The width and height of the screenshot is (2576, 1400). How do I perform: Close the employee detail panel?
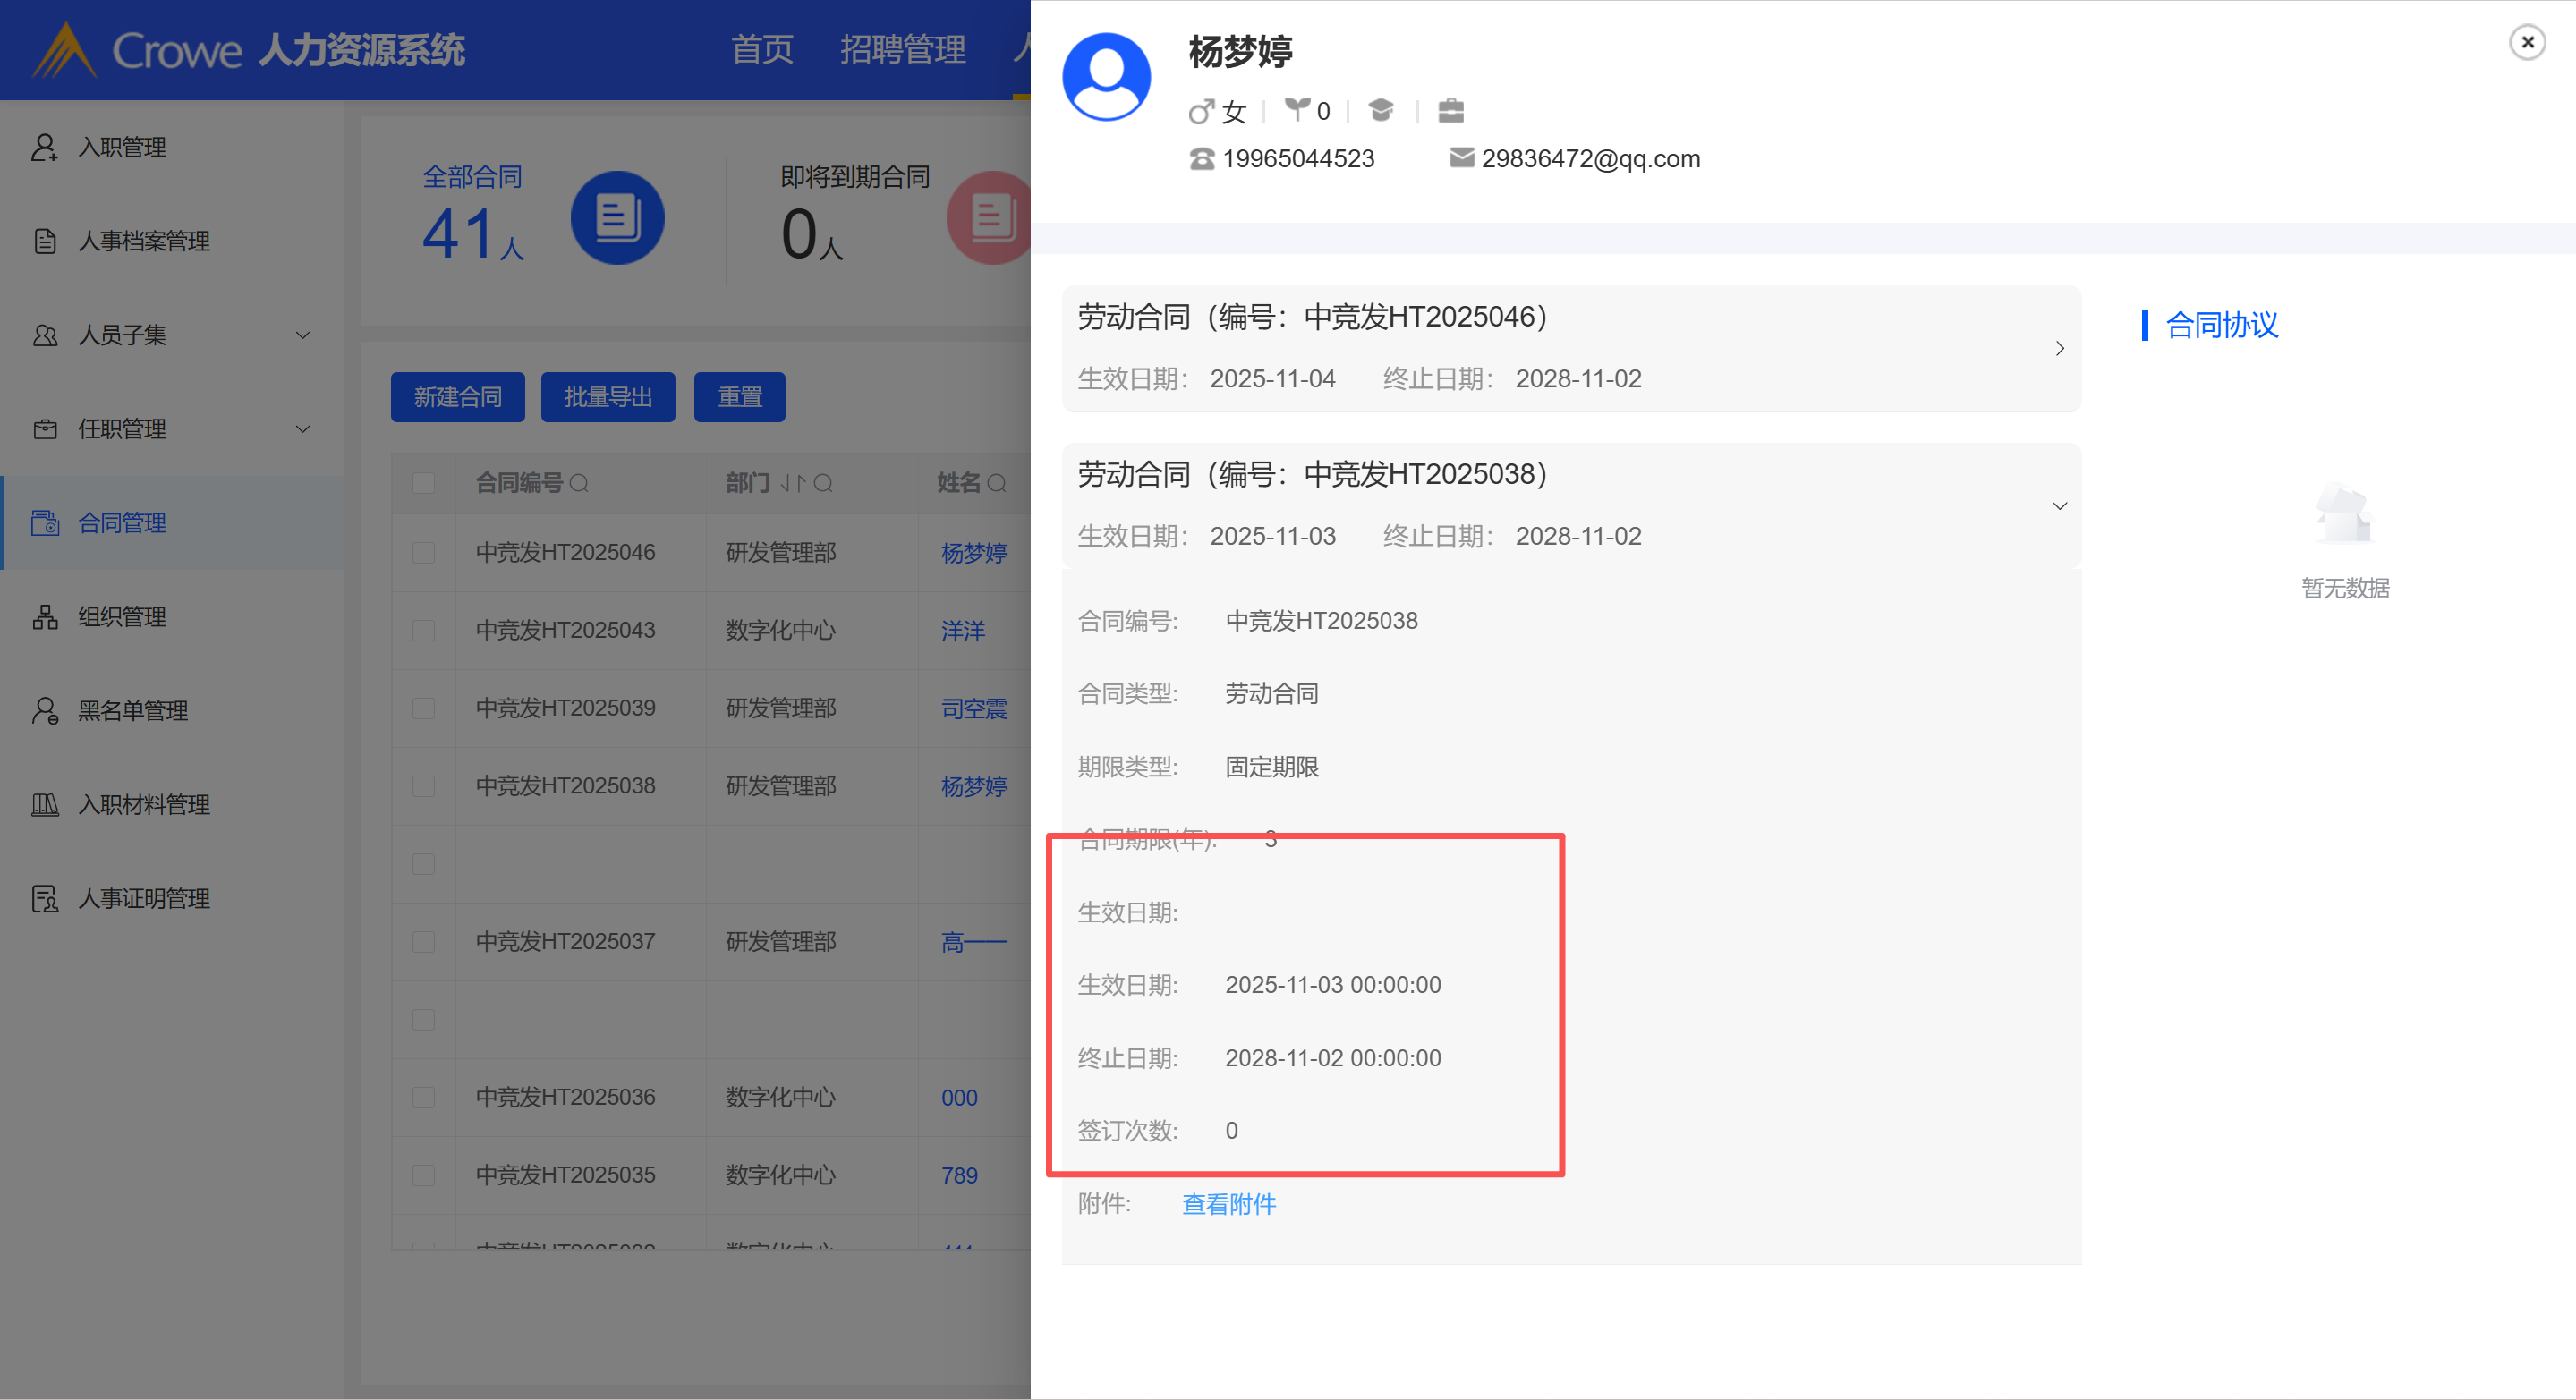pos(2527,42)
